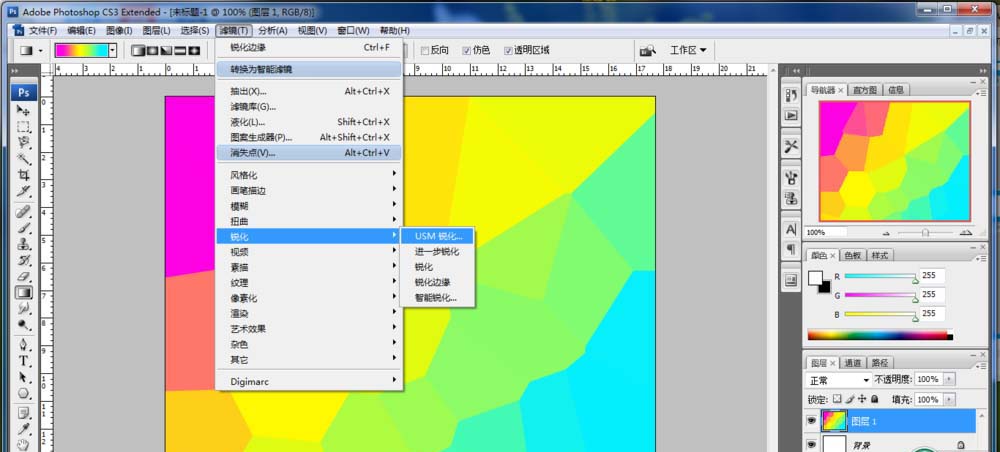
Task: Switch to the 直方图 (Histogram) tab
Action: (x=861, y=90)
